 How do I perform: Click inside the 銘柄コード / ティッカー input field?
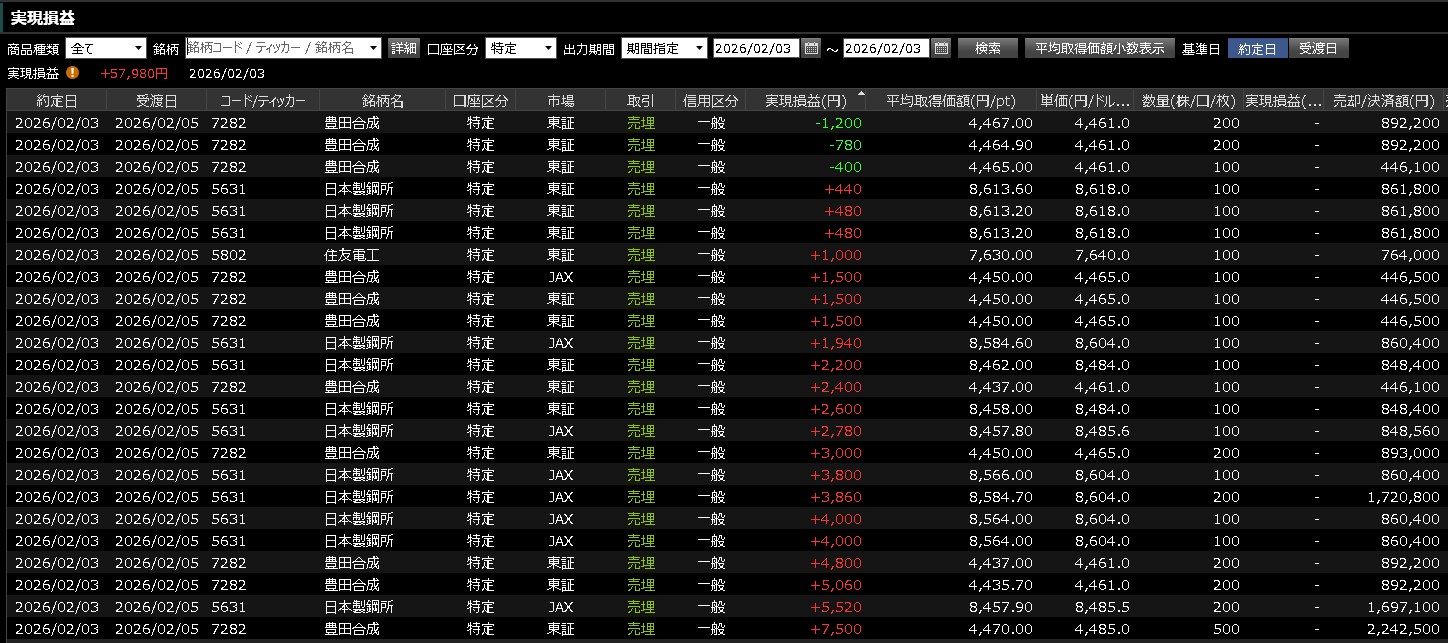(x=275, y=48)
